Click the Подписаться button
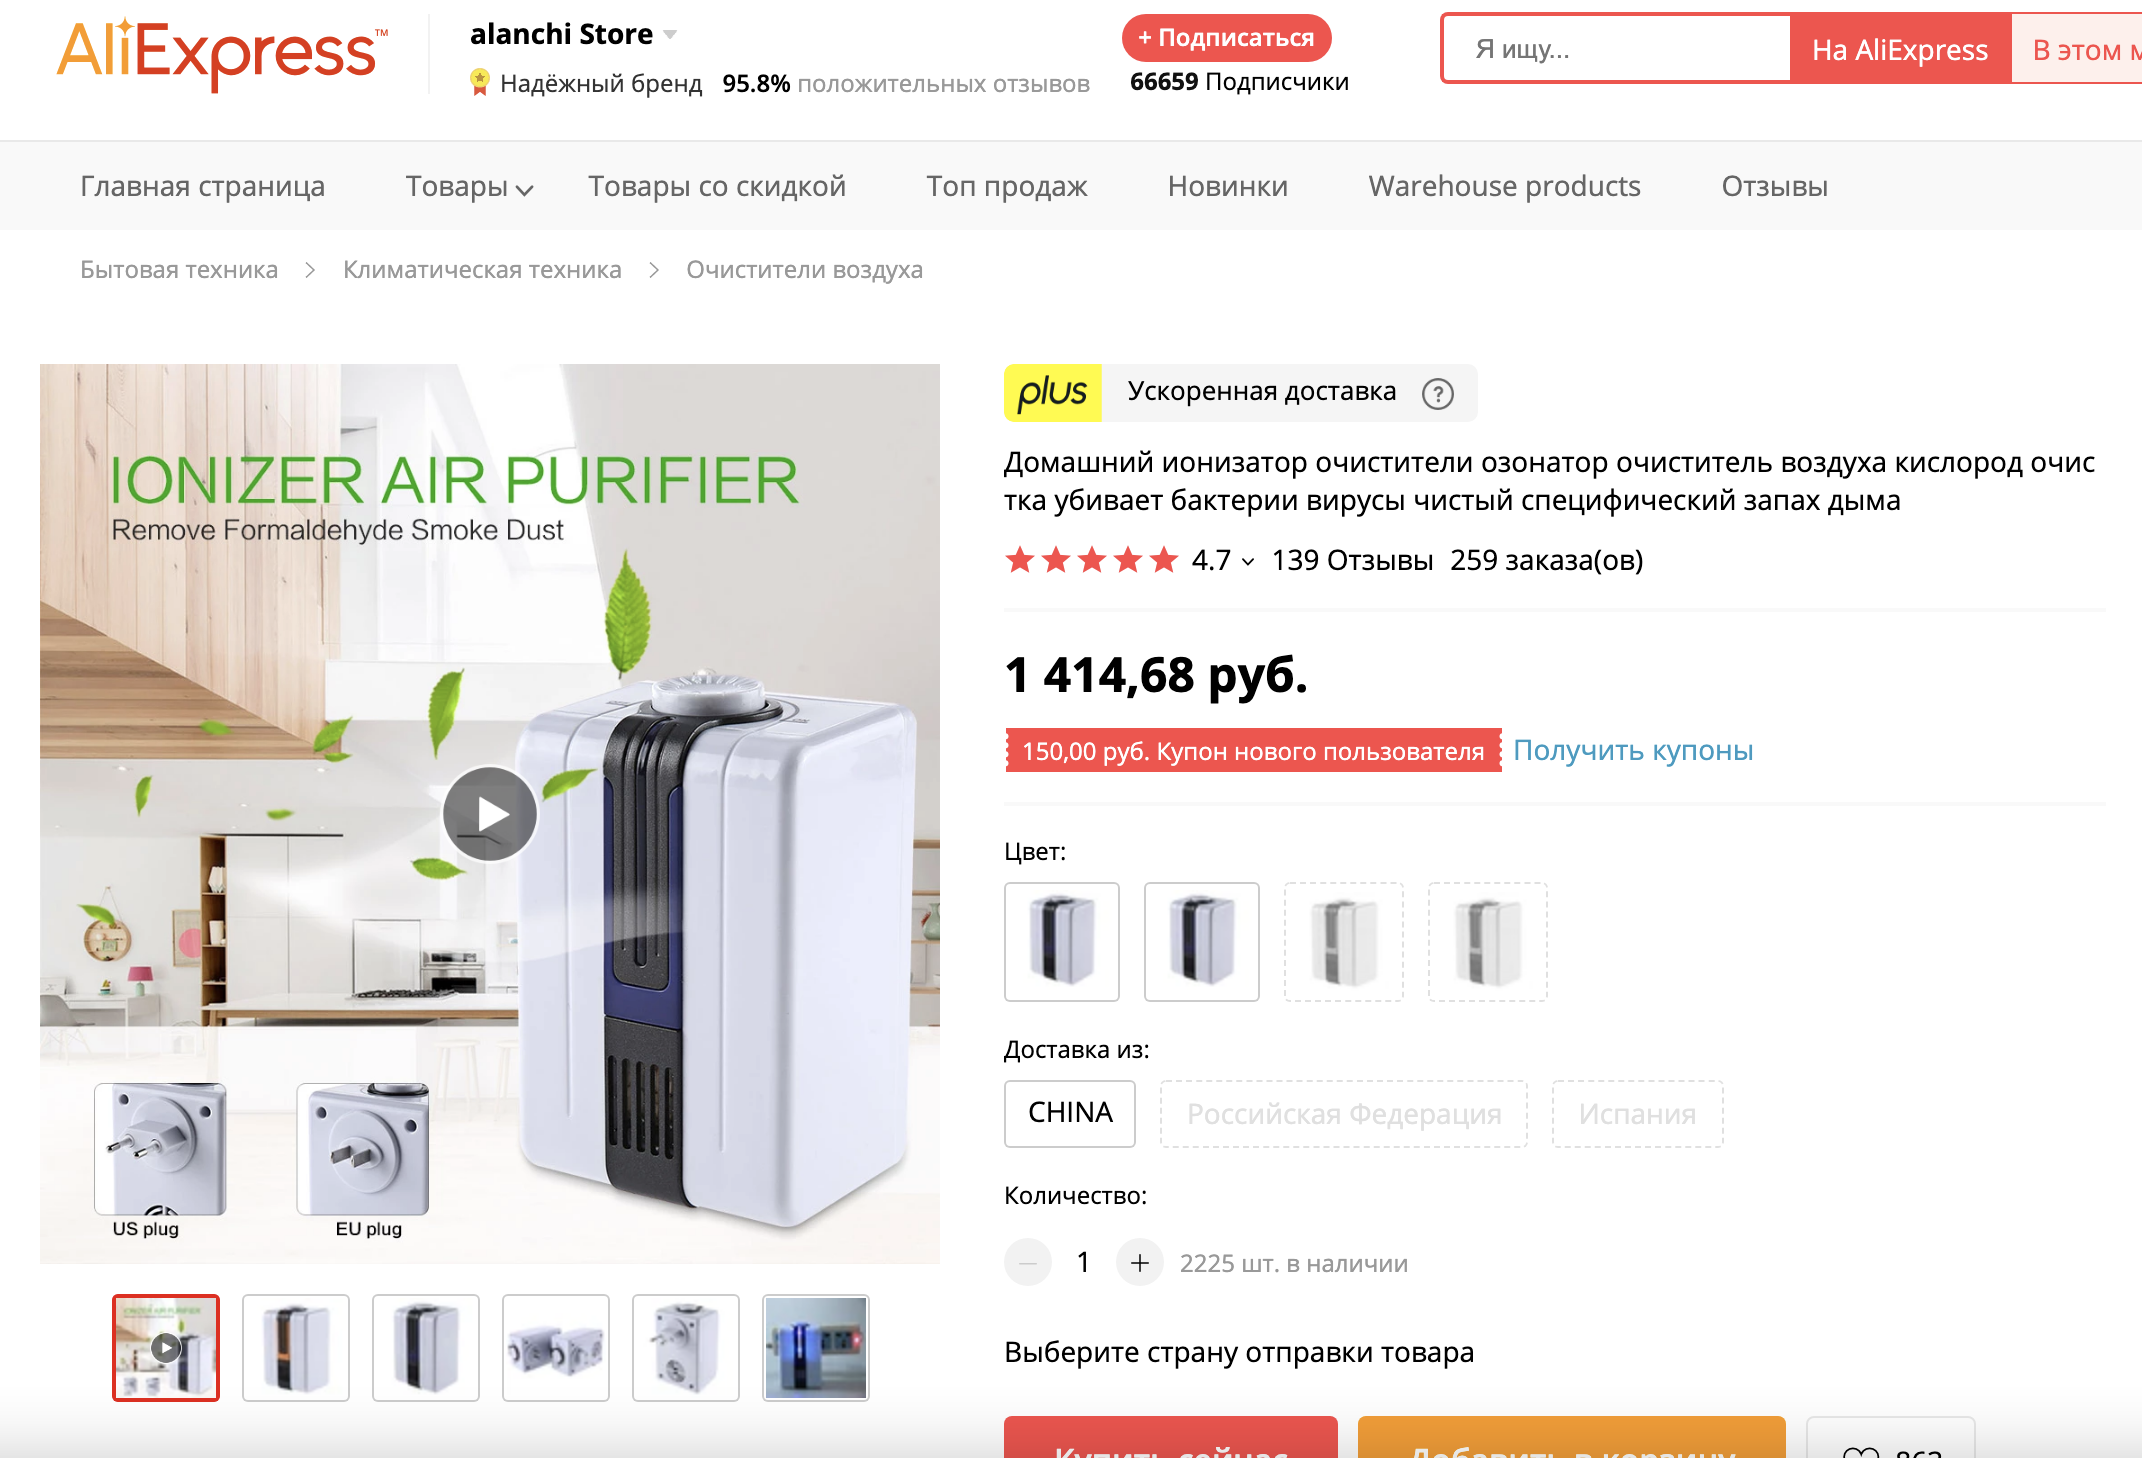 pyautogui.click(x=1227, y=38)
